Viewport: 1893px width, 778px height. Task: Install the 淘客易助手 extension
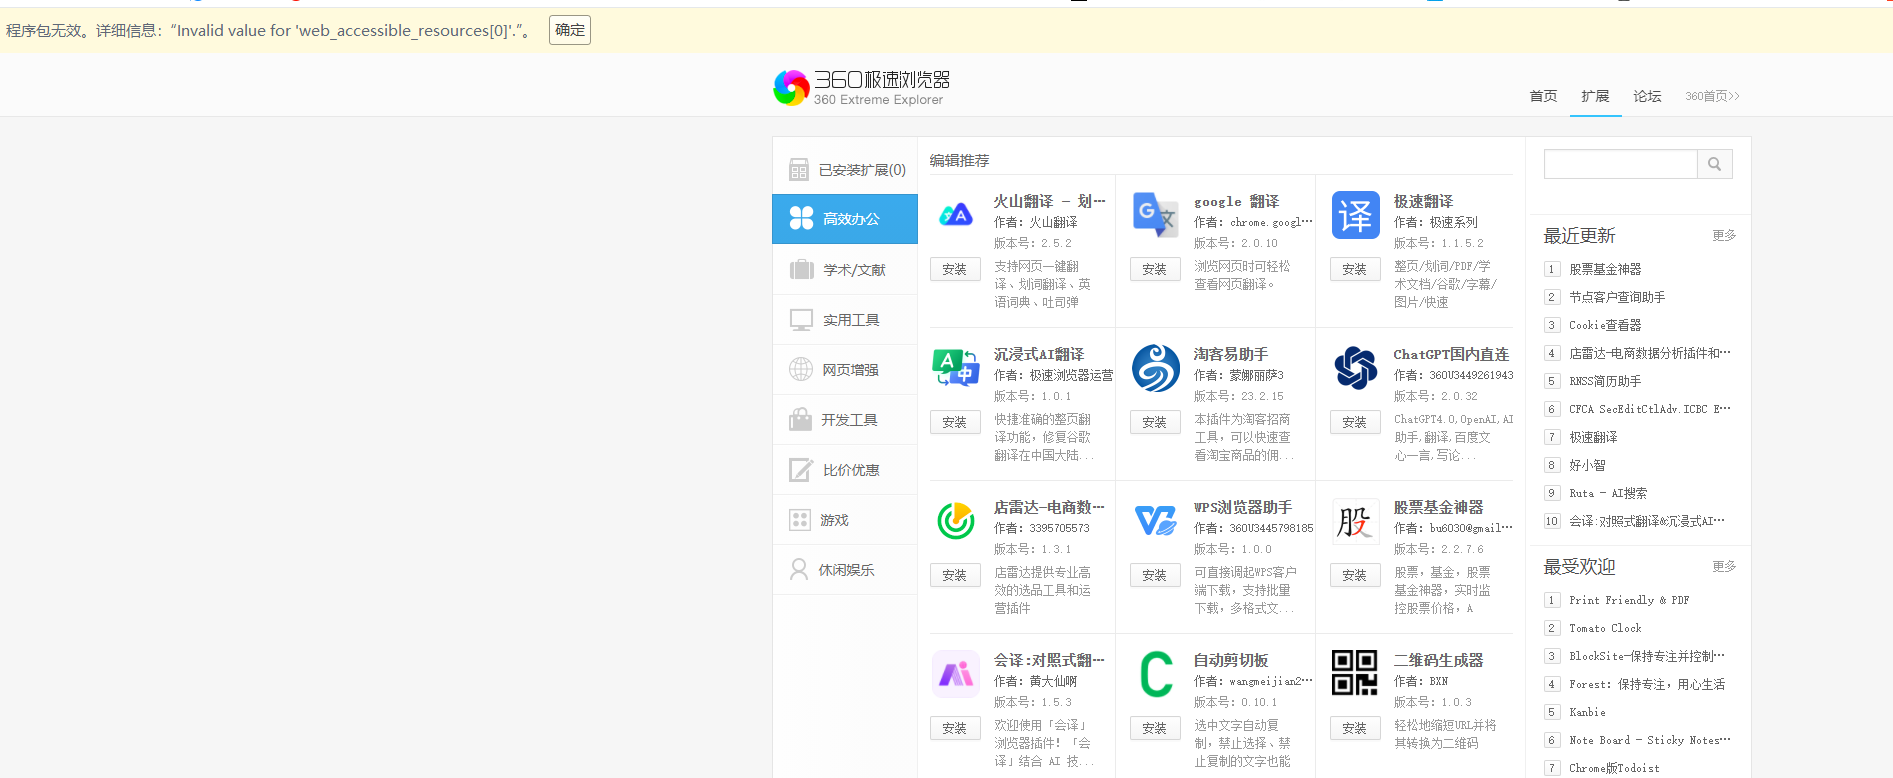(1155, 422)
